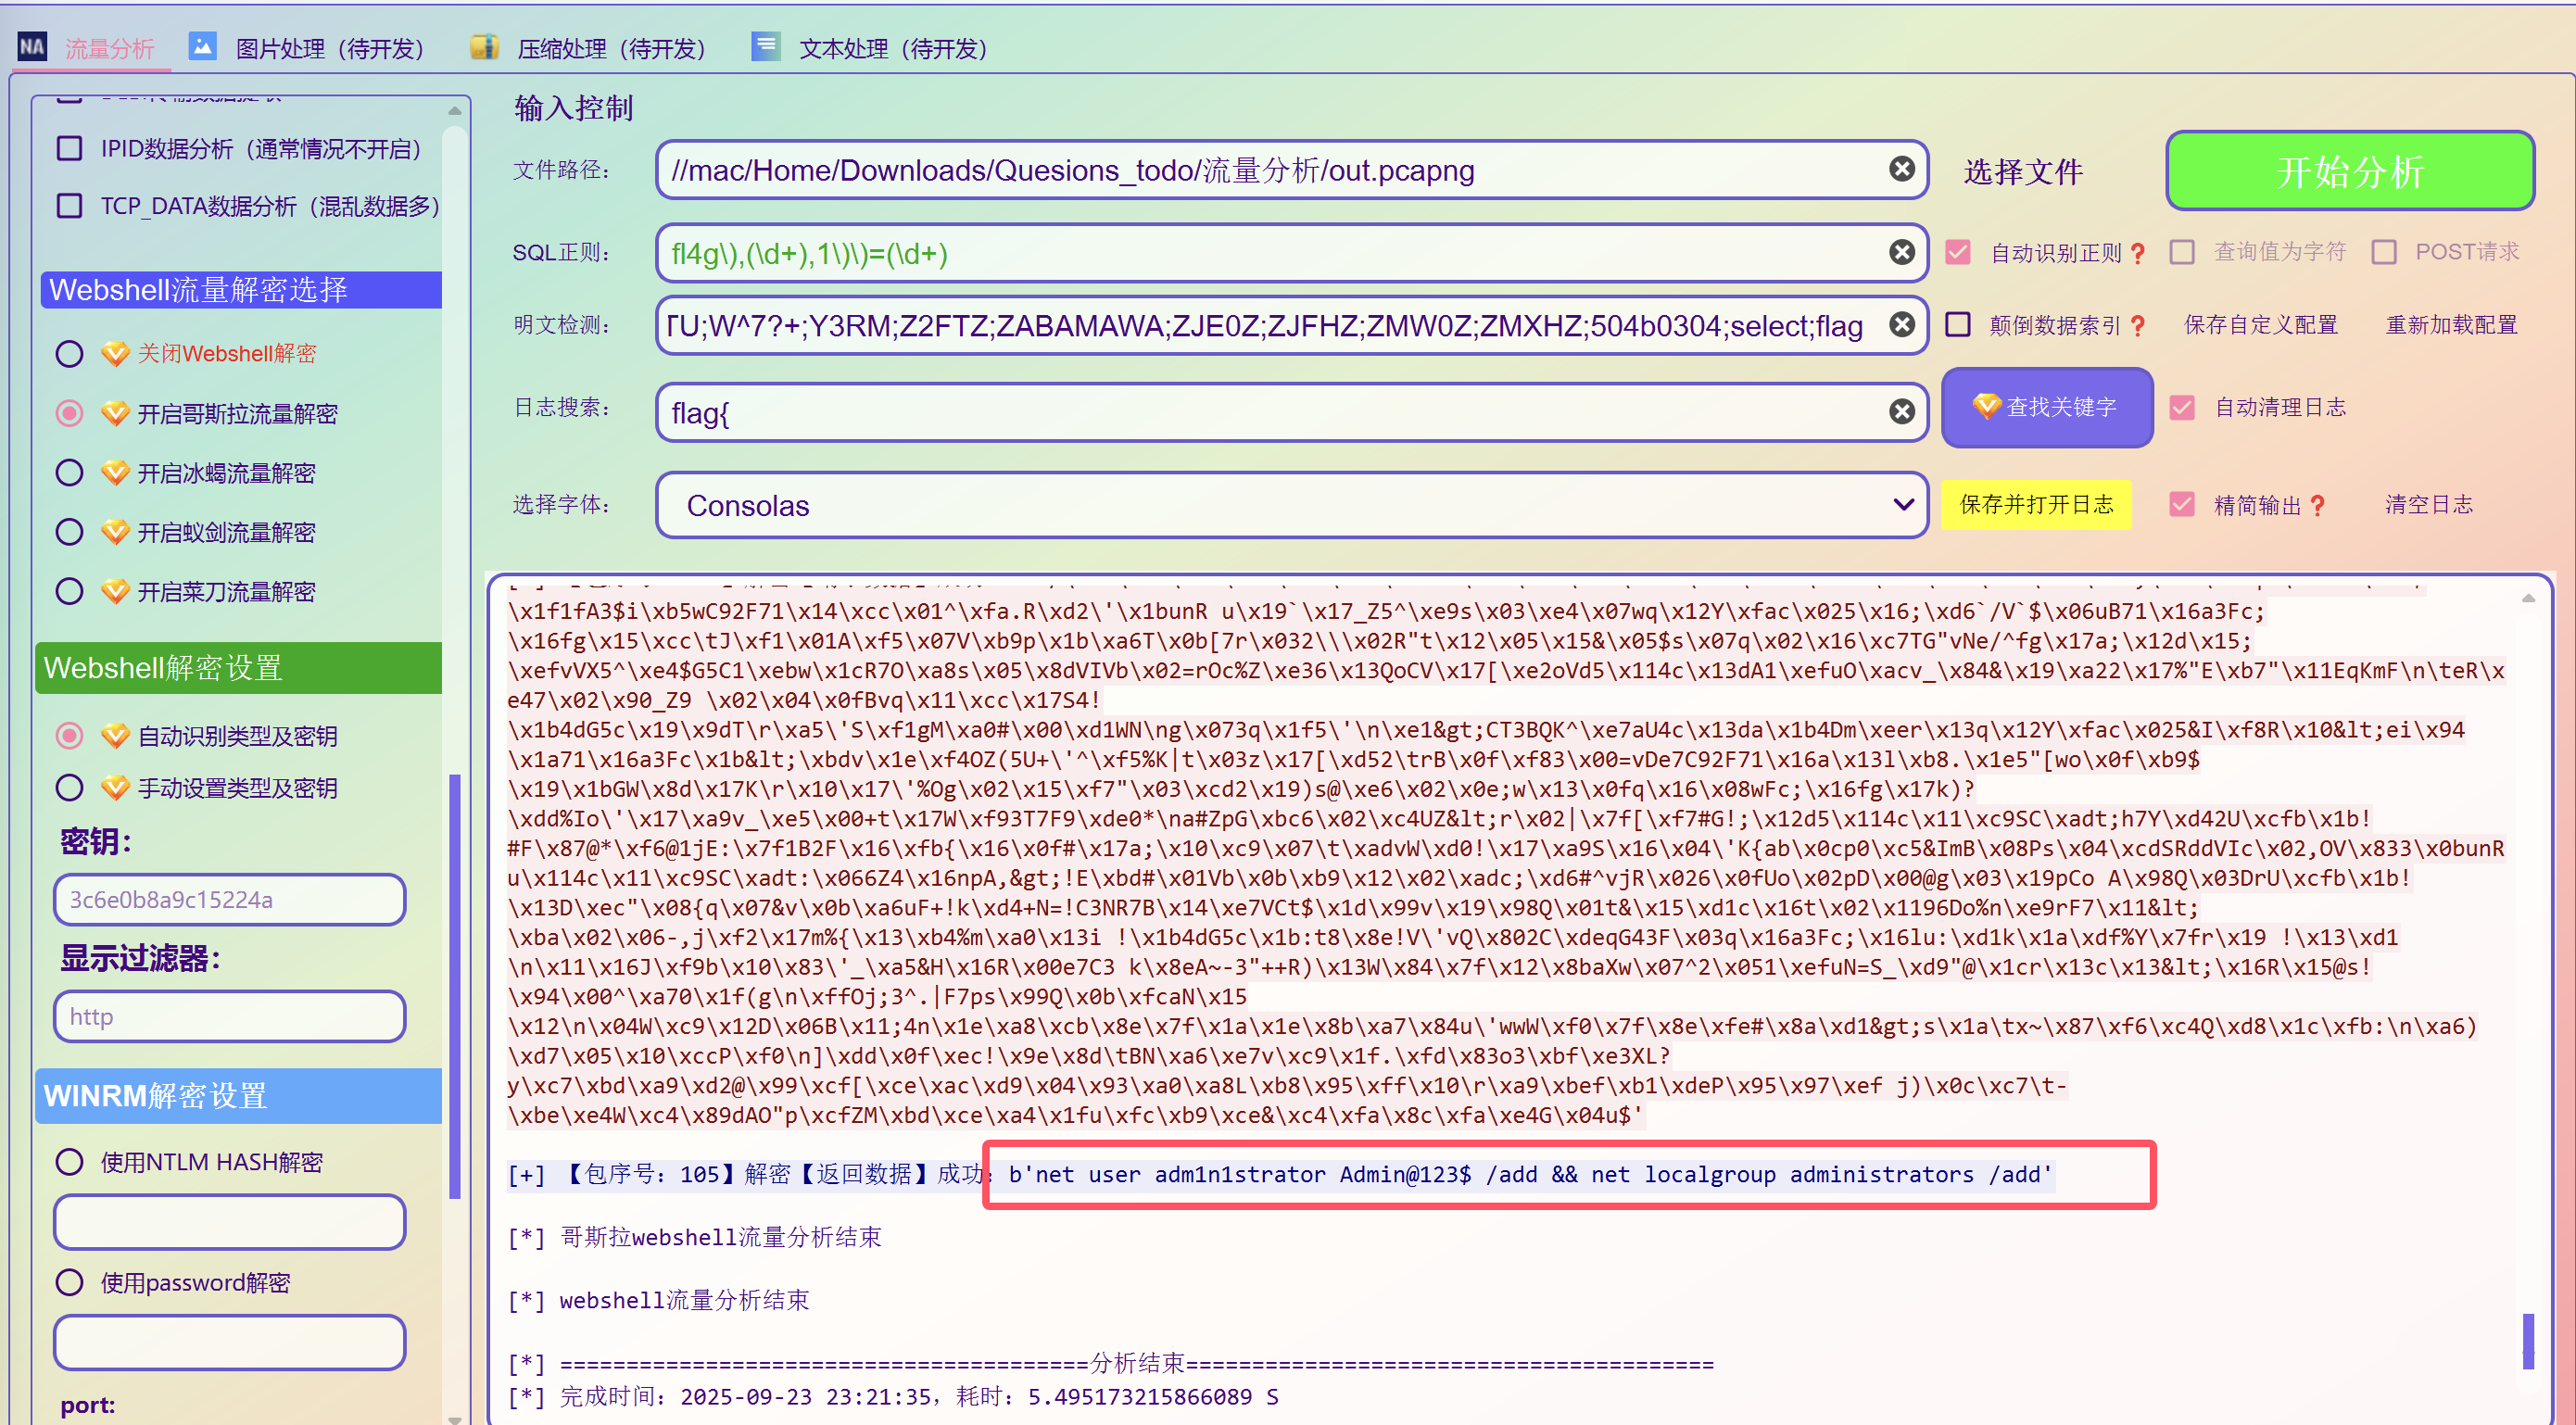
Task: Click the 密钥 key input field
Action: (229, 899)
